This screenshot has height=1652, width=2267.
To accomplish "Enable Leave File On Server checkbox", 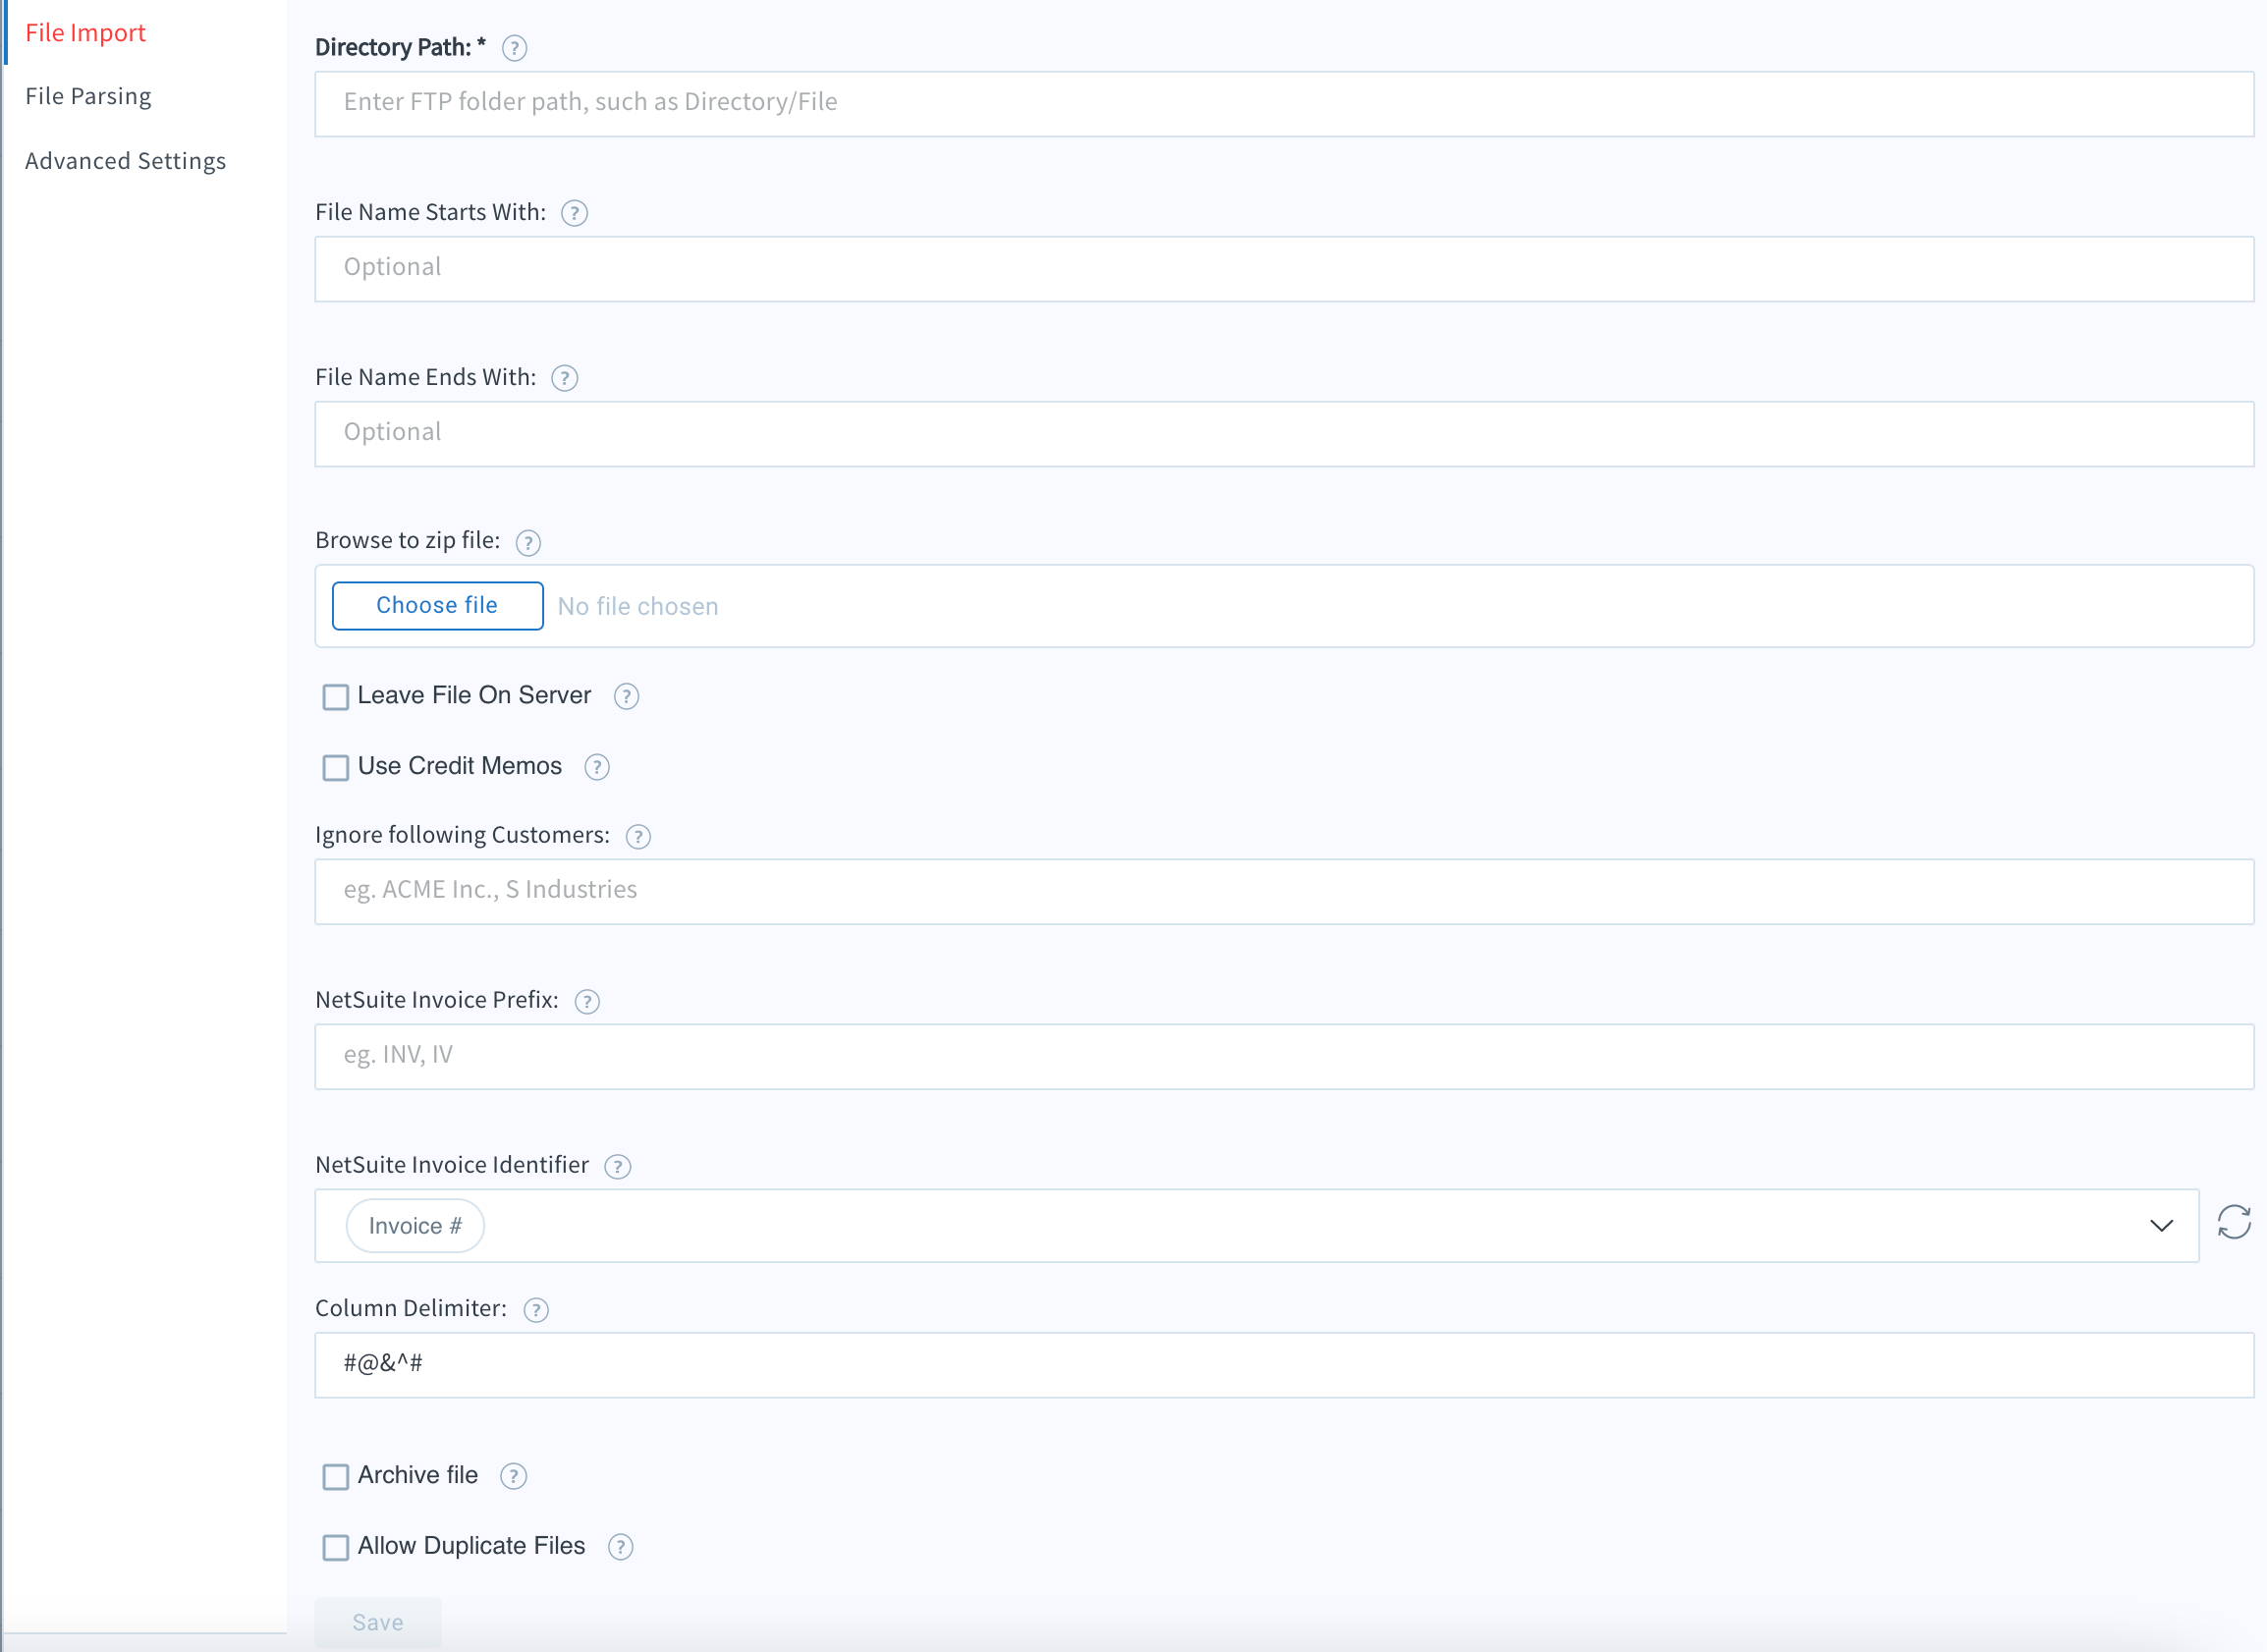I will 336,697.
